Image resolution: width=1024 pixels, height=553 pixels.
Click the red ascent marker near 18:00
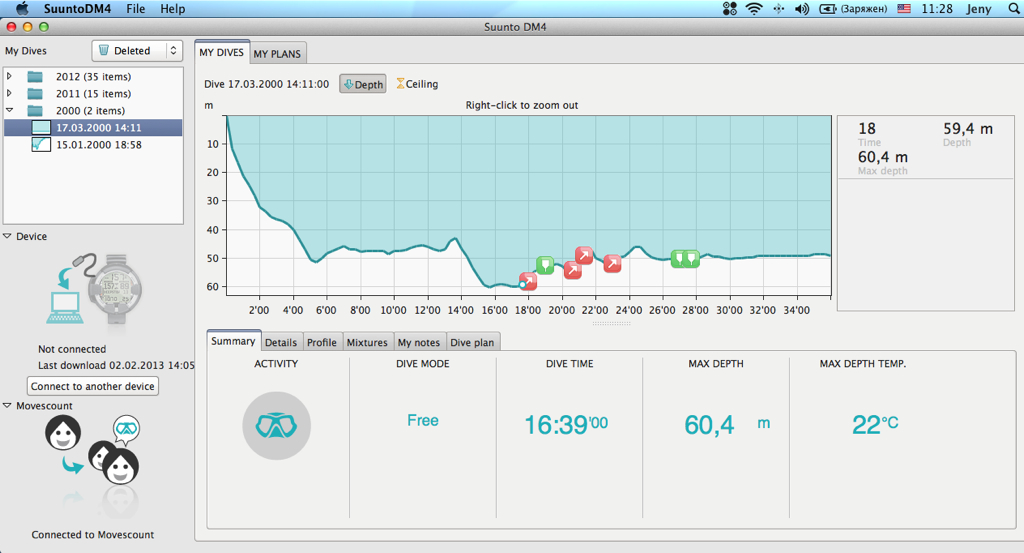(x=528, y=281)
